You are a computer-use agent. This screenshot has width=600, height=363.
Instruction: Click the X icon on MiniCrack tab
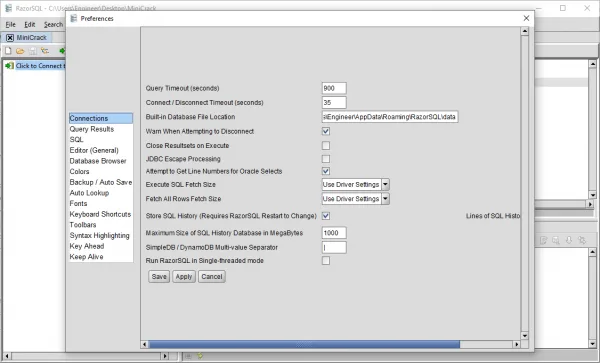(x=10, y=37)
